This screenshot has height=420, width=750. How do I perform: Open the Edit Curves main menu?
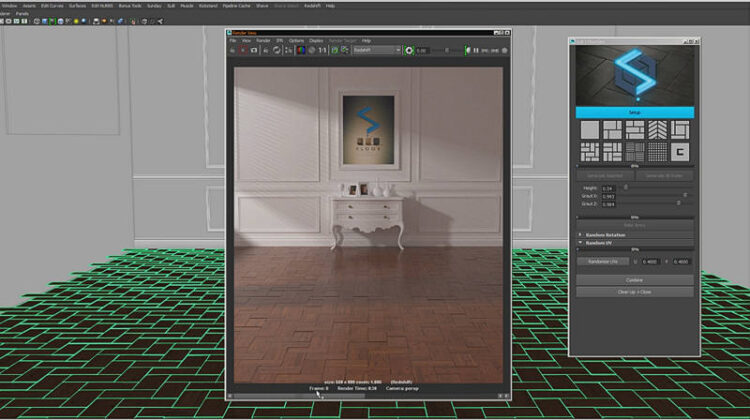52,6
